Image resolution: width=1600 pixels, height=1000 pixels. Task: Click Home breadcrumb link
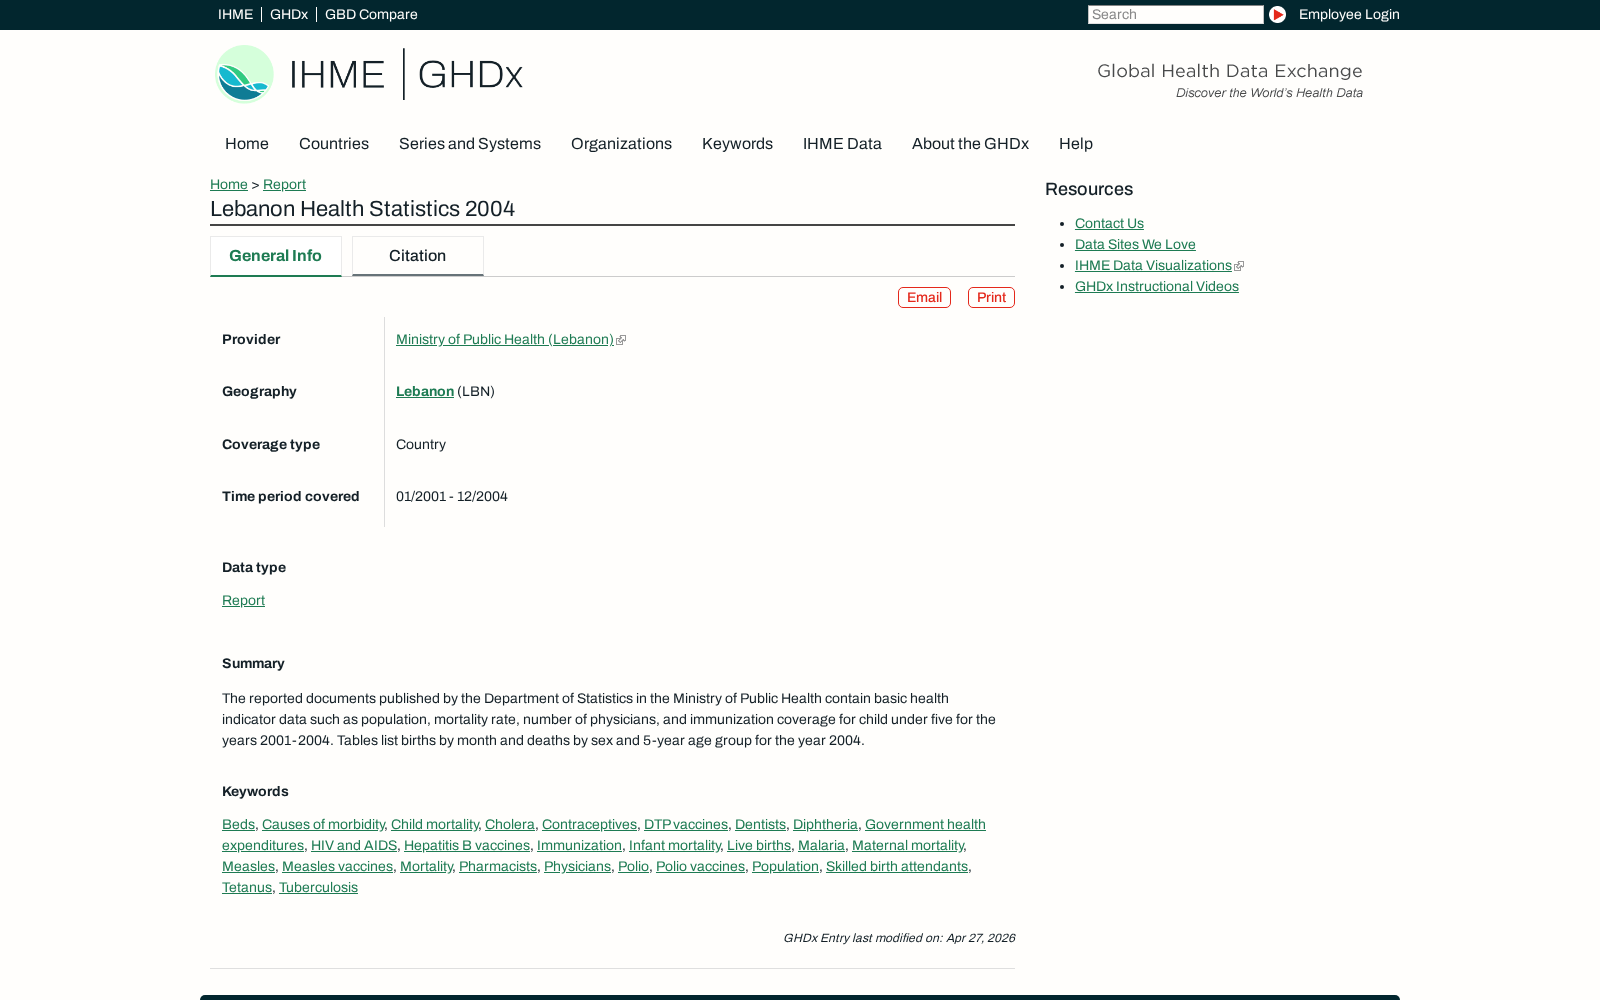pos(229,184)
